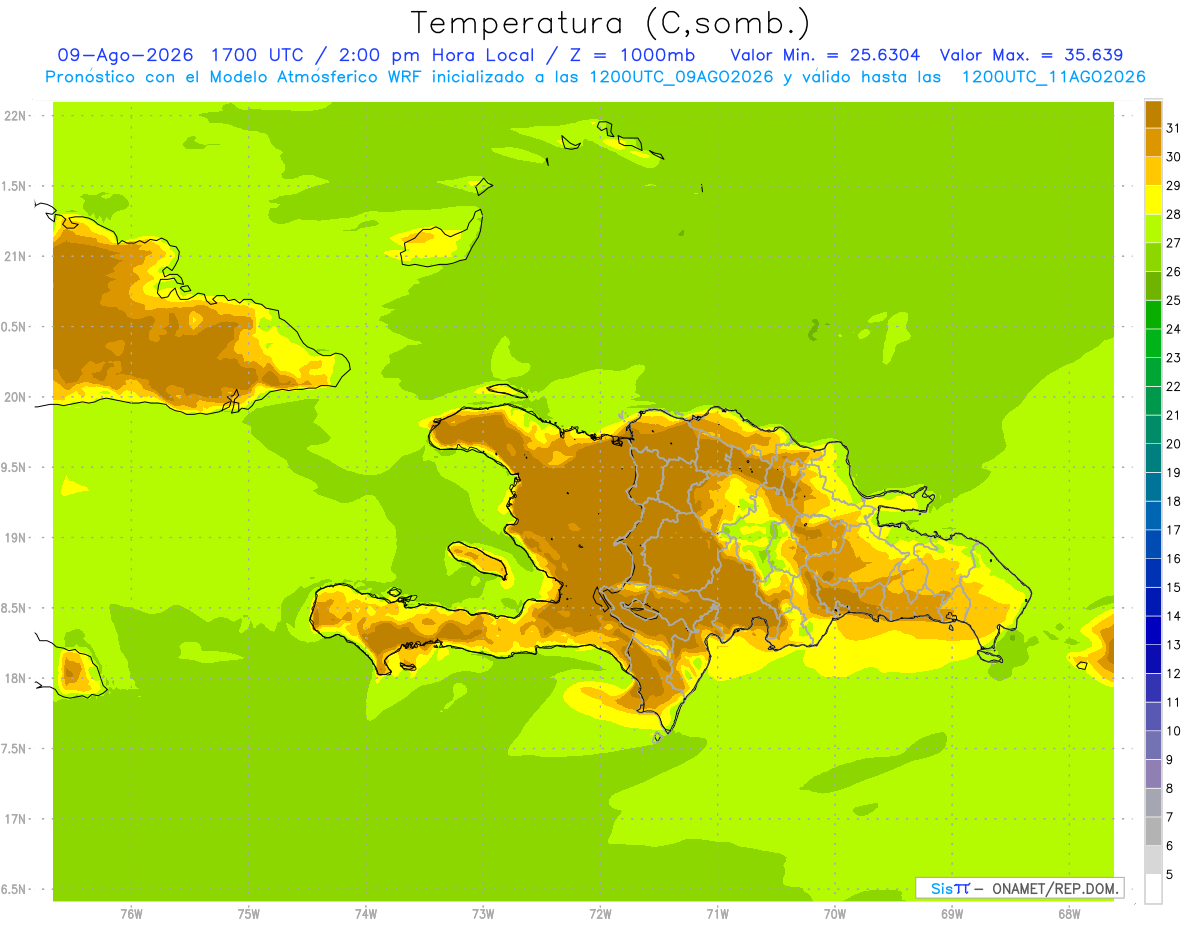Click the '68W' longitude axis label
Screen dimensions: 1200x927
point(1069,914)
